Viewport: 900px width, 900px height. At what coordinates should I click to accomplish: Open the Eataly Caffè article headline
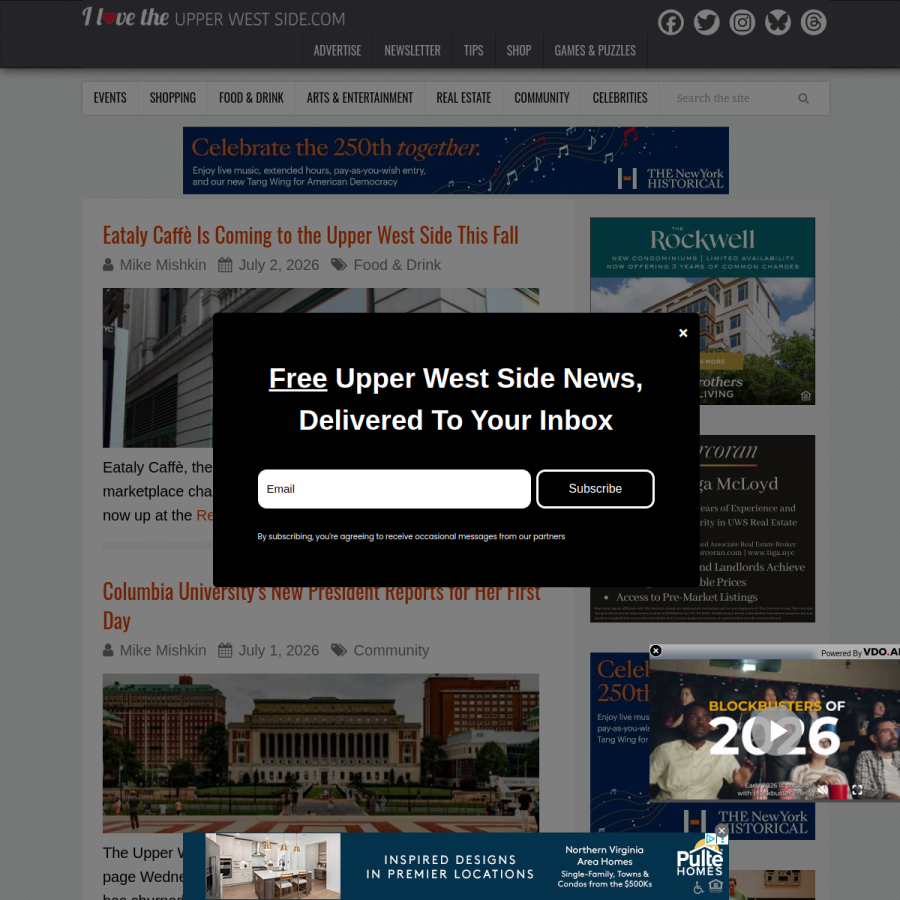coord(311,235)
